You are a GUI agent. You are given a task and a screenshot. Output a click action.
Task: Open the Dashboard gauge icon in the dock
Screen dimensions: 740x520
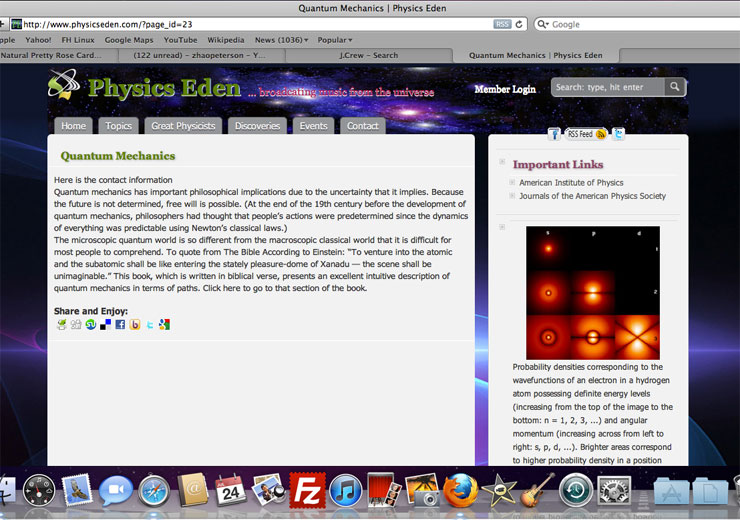pyautogui.click(x=39, y=491)
